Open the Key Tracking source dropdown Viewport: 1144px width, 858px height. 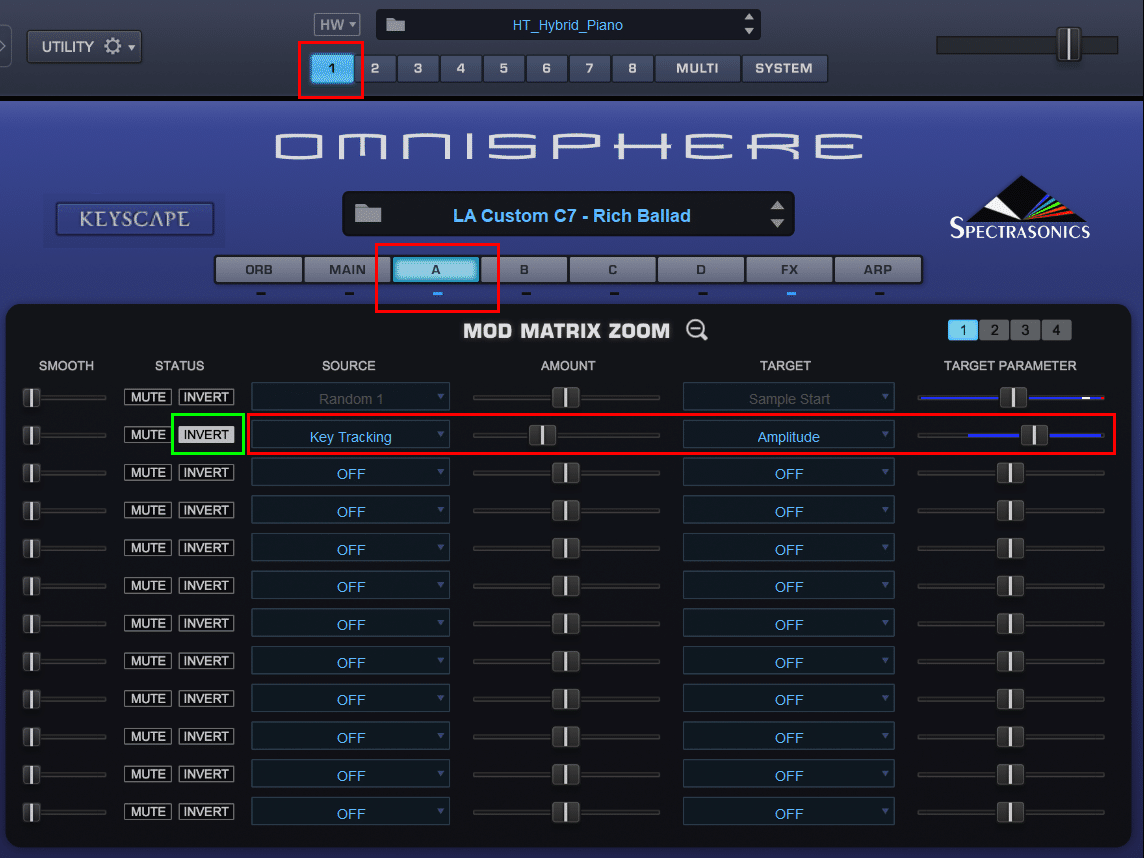pyautogui.click(x=350, y=434)
